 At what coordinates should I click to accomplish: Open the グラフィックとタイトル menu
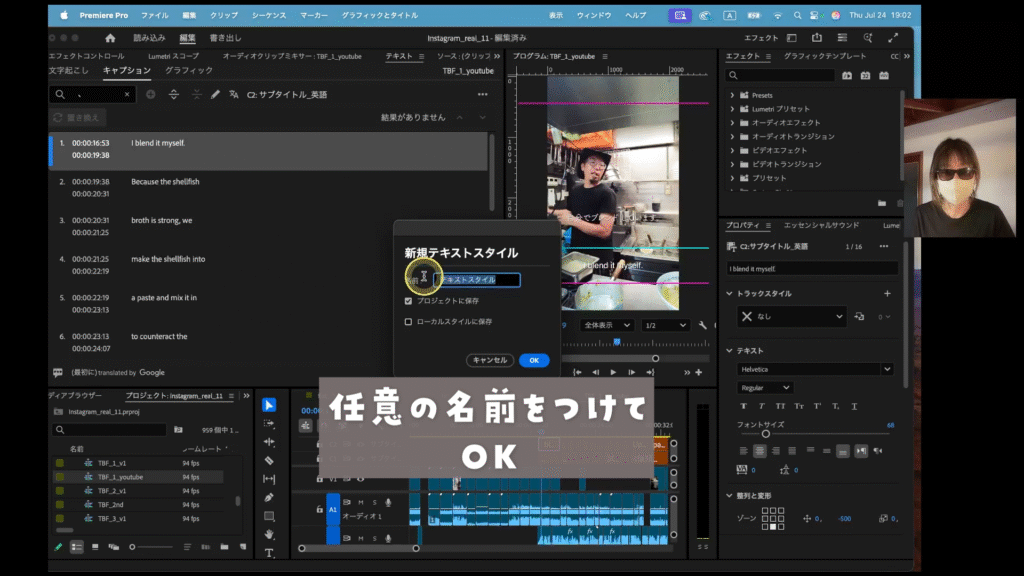coord(379,15)
